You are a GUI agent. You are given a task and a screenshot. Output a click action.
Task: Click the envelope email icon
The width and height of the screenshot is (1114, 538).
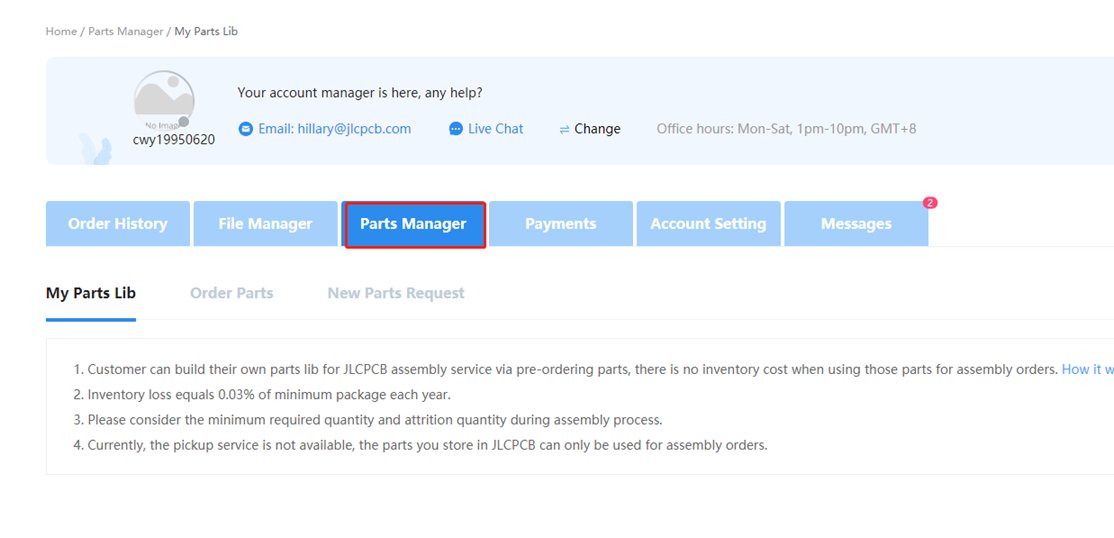246,129
